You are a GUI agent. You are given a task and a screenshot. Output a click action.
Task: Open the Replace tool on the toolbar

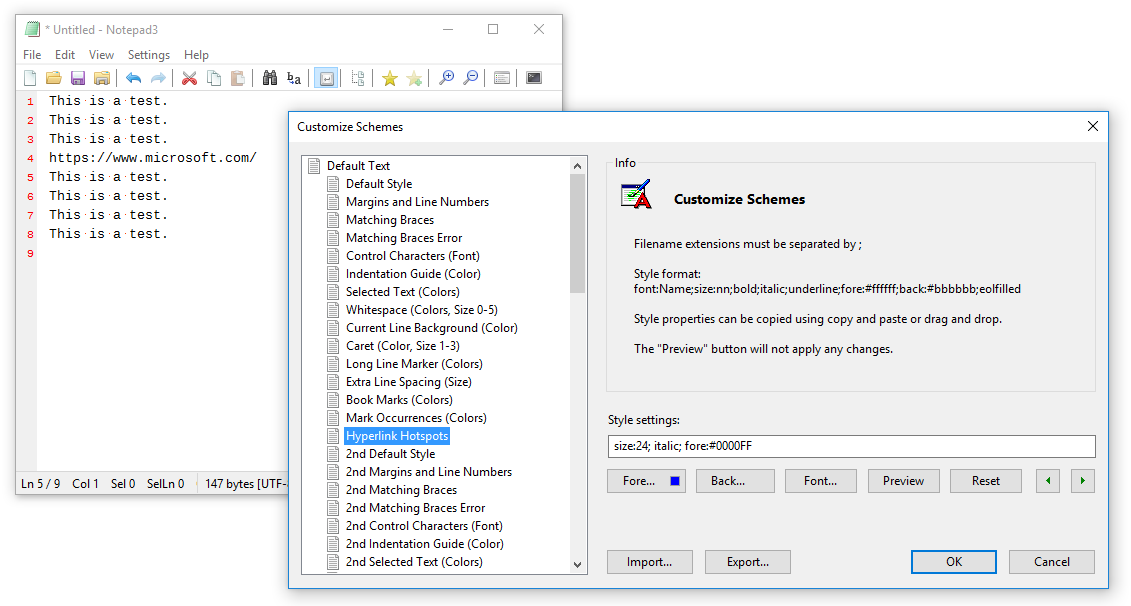click(293, 77)
